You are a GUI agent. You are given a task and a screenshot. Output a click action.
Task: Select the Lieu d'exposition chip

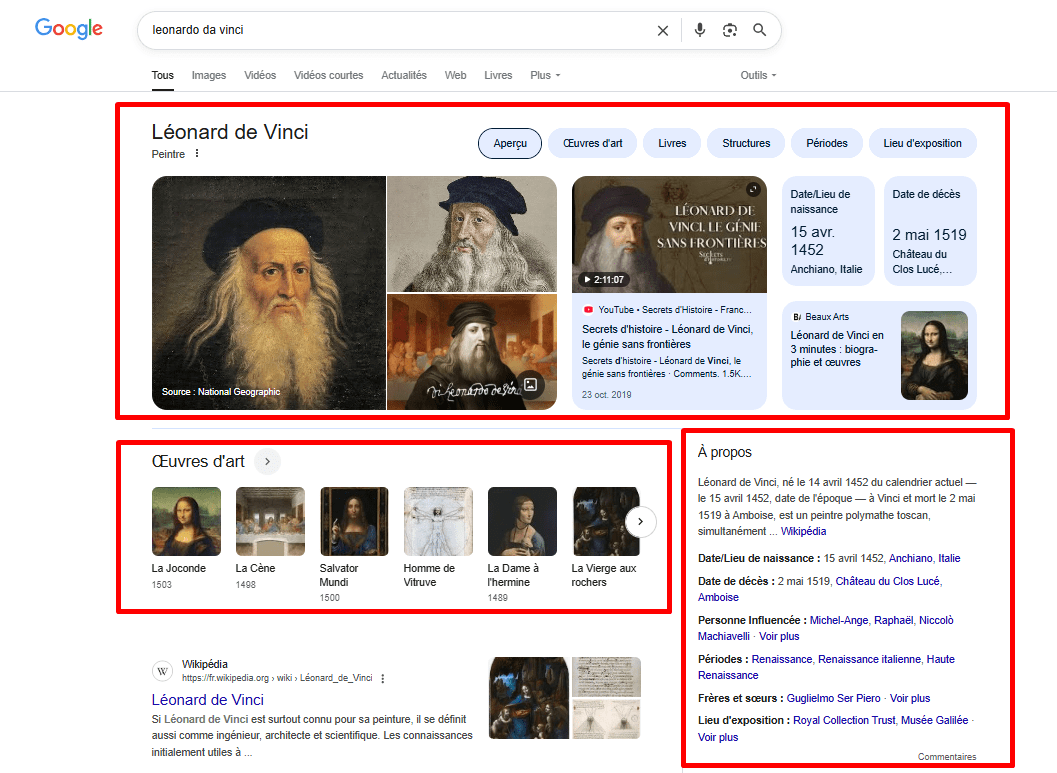pyautogui.click(x=923, y=144)
